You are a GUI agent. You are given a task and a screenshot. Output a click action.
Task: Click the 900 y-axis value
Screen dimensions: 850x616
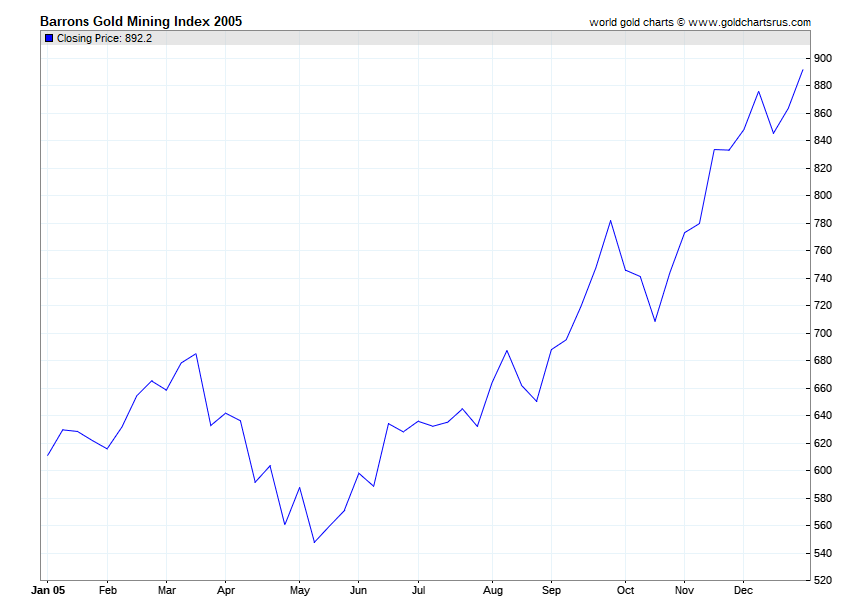[822, 58]
